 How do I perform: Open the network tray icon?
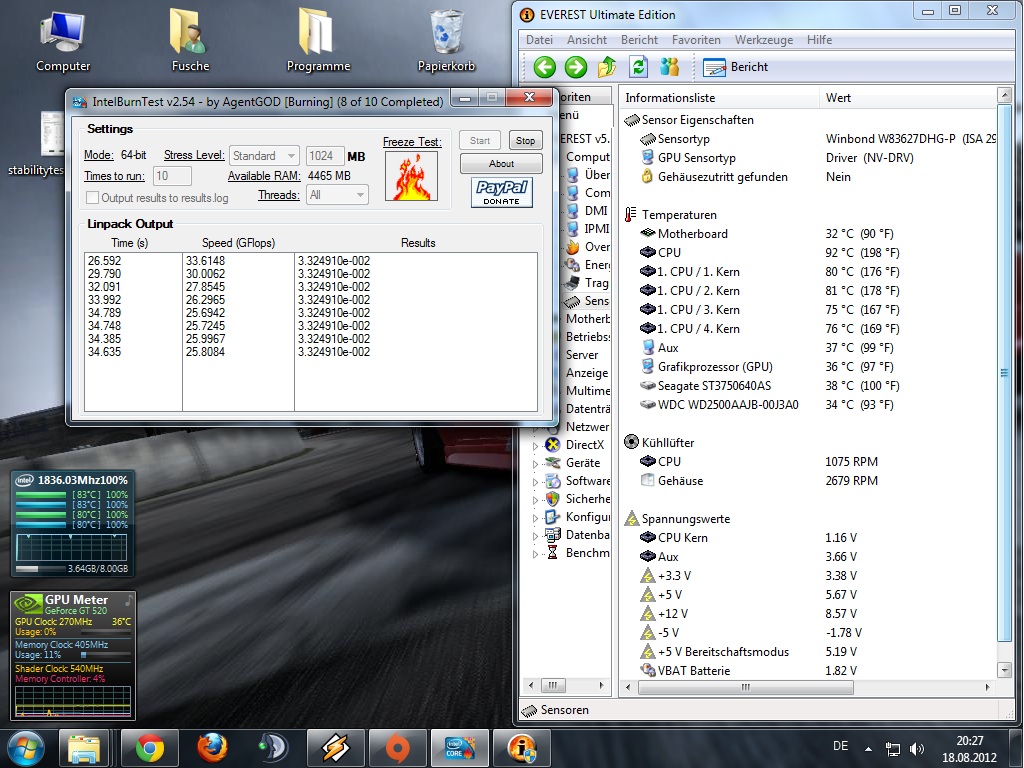pyautogui.click(x=892, y=748)
